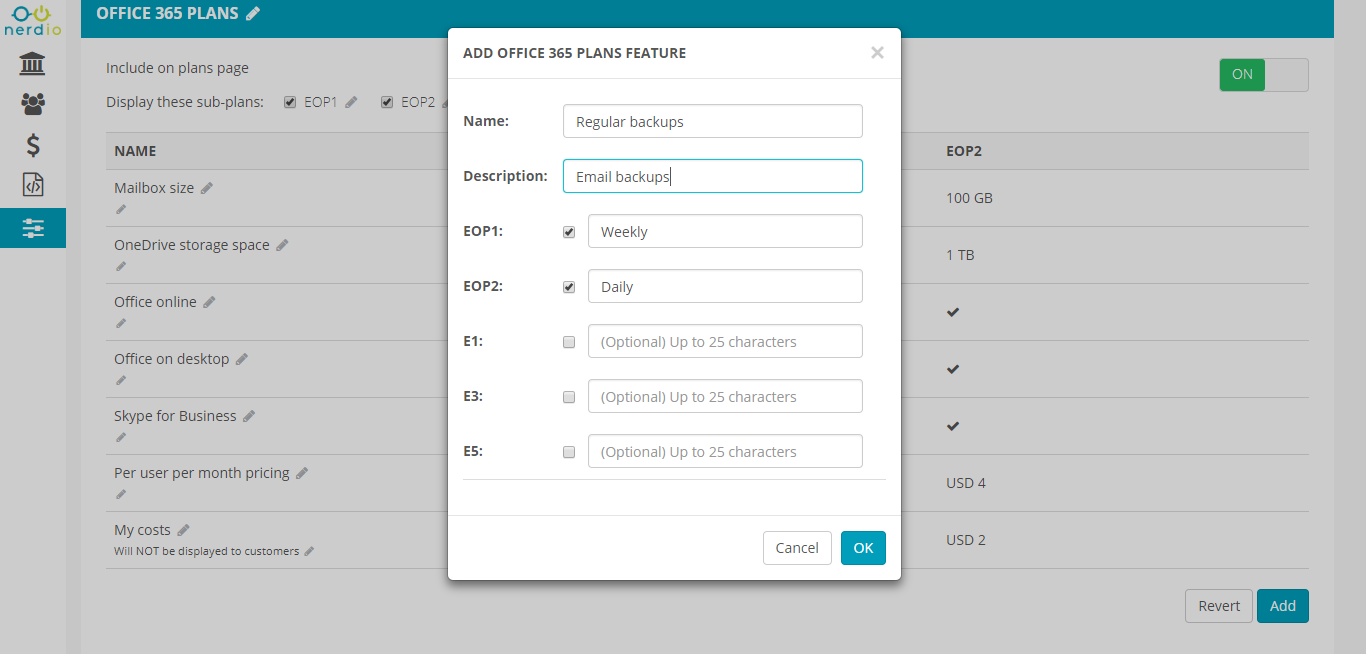Click the NAME column header

click(x=135, y=151)
